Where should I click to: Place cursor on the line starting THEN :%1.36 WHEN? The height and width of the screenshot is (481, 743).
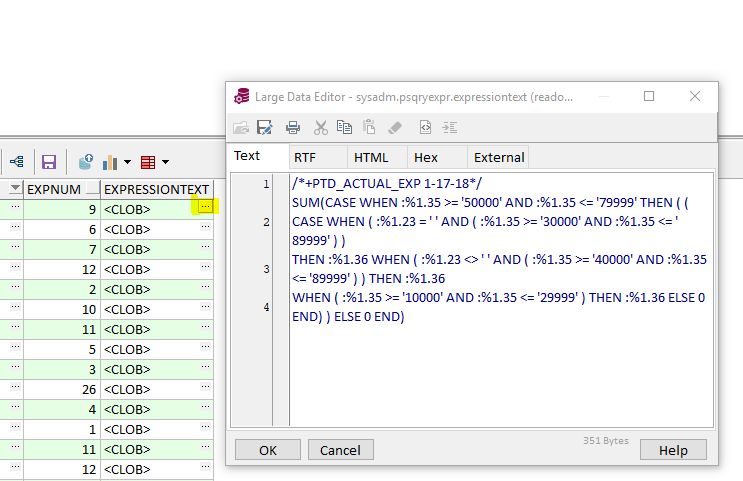[499, 259]
